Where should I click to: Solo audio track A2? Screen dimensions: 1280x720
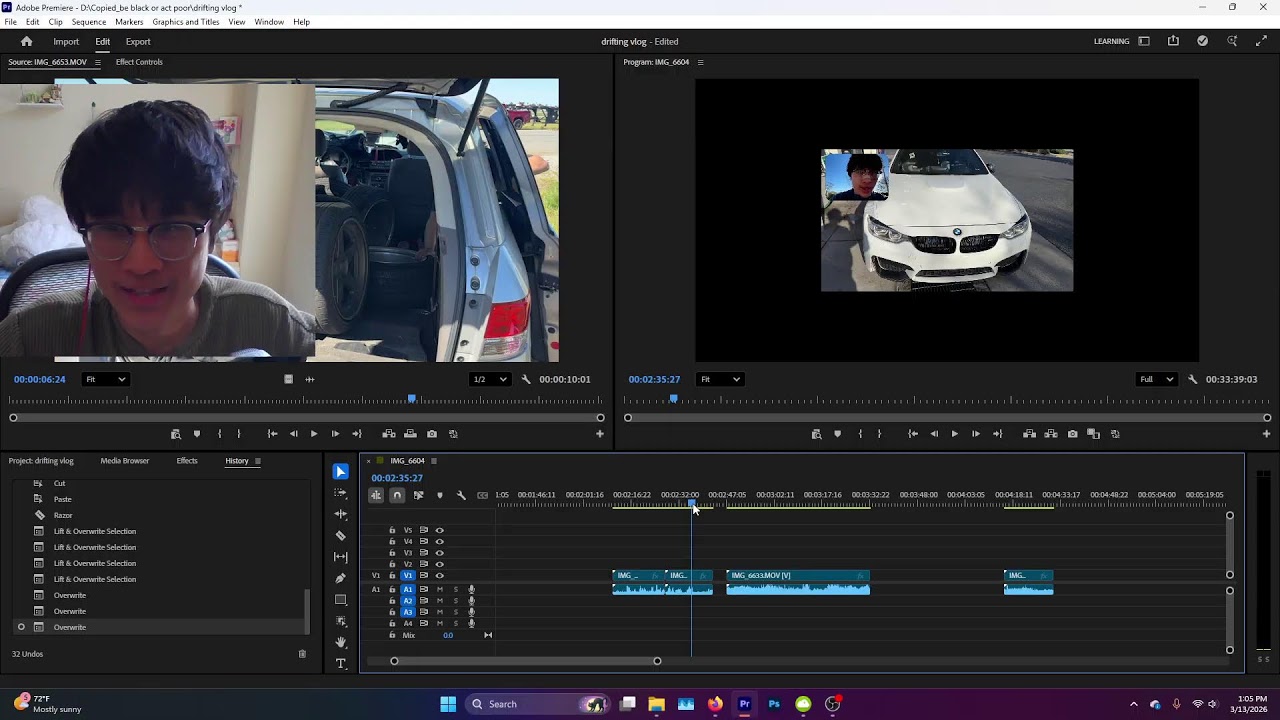[x=456, y=601]
